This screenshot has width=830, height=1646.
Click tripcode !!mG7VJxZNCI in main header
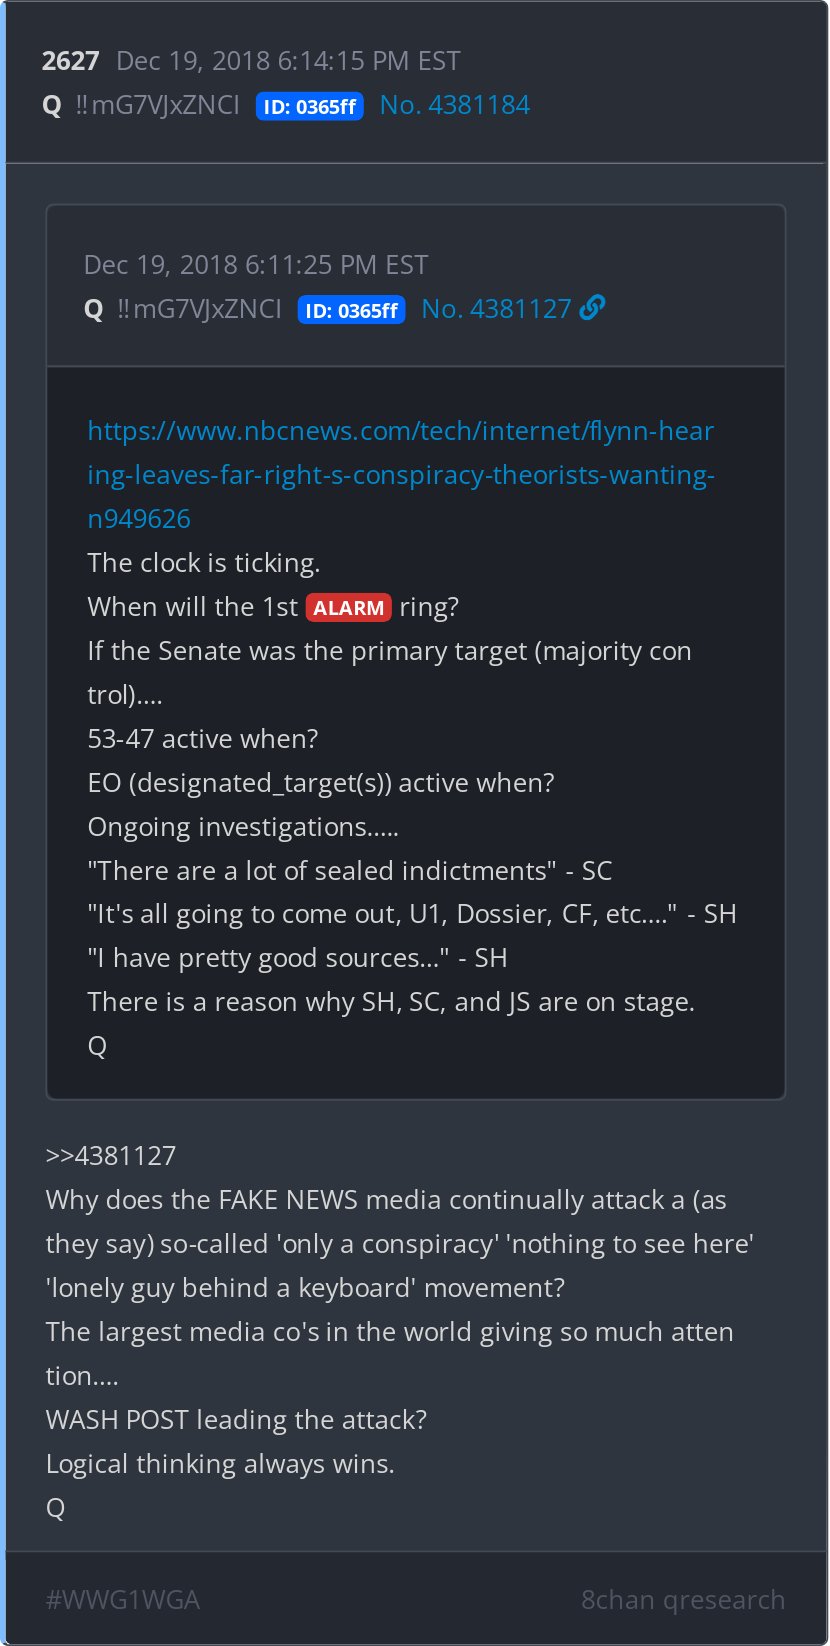click(x=157, y=105)
